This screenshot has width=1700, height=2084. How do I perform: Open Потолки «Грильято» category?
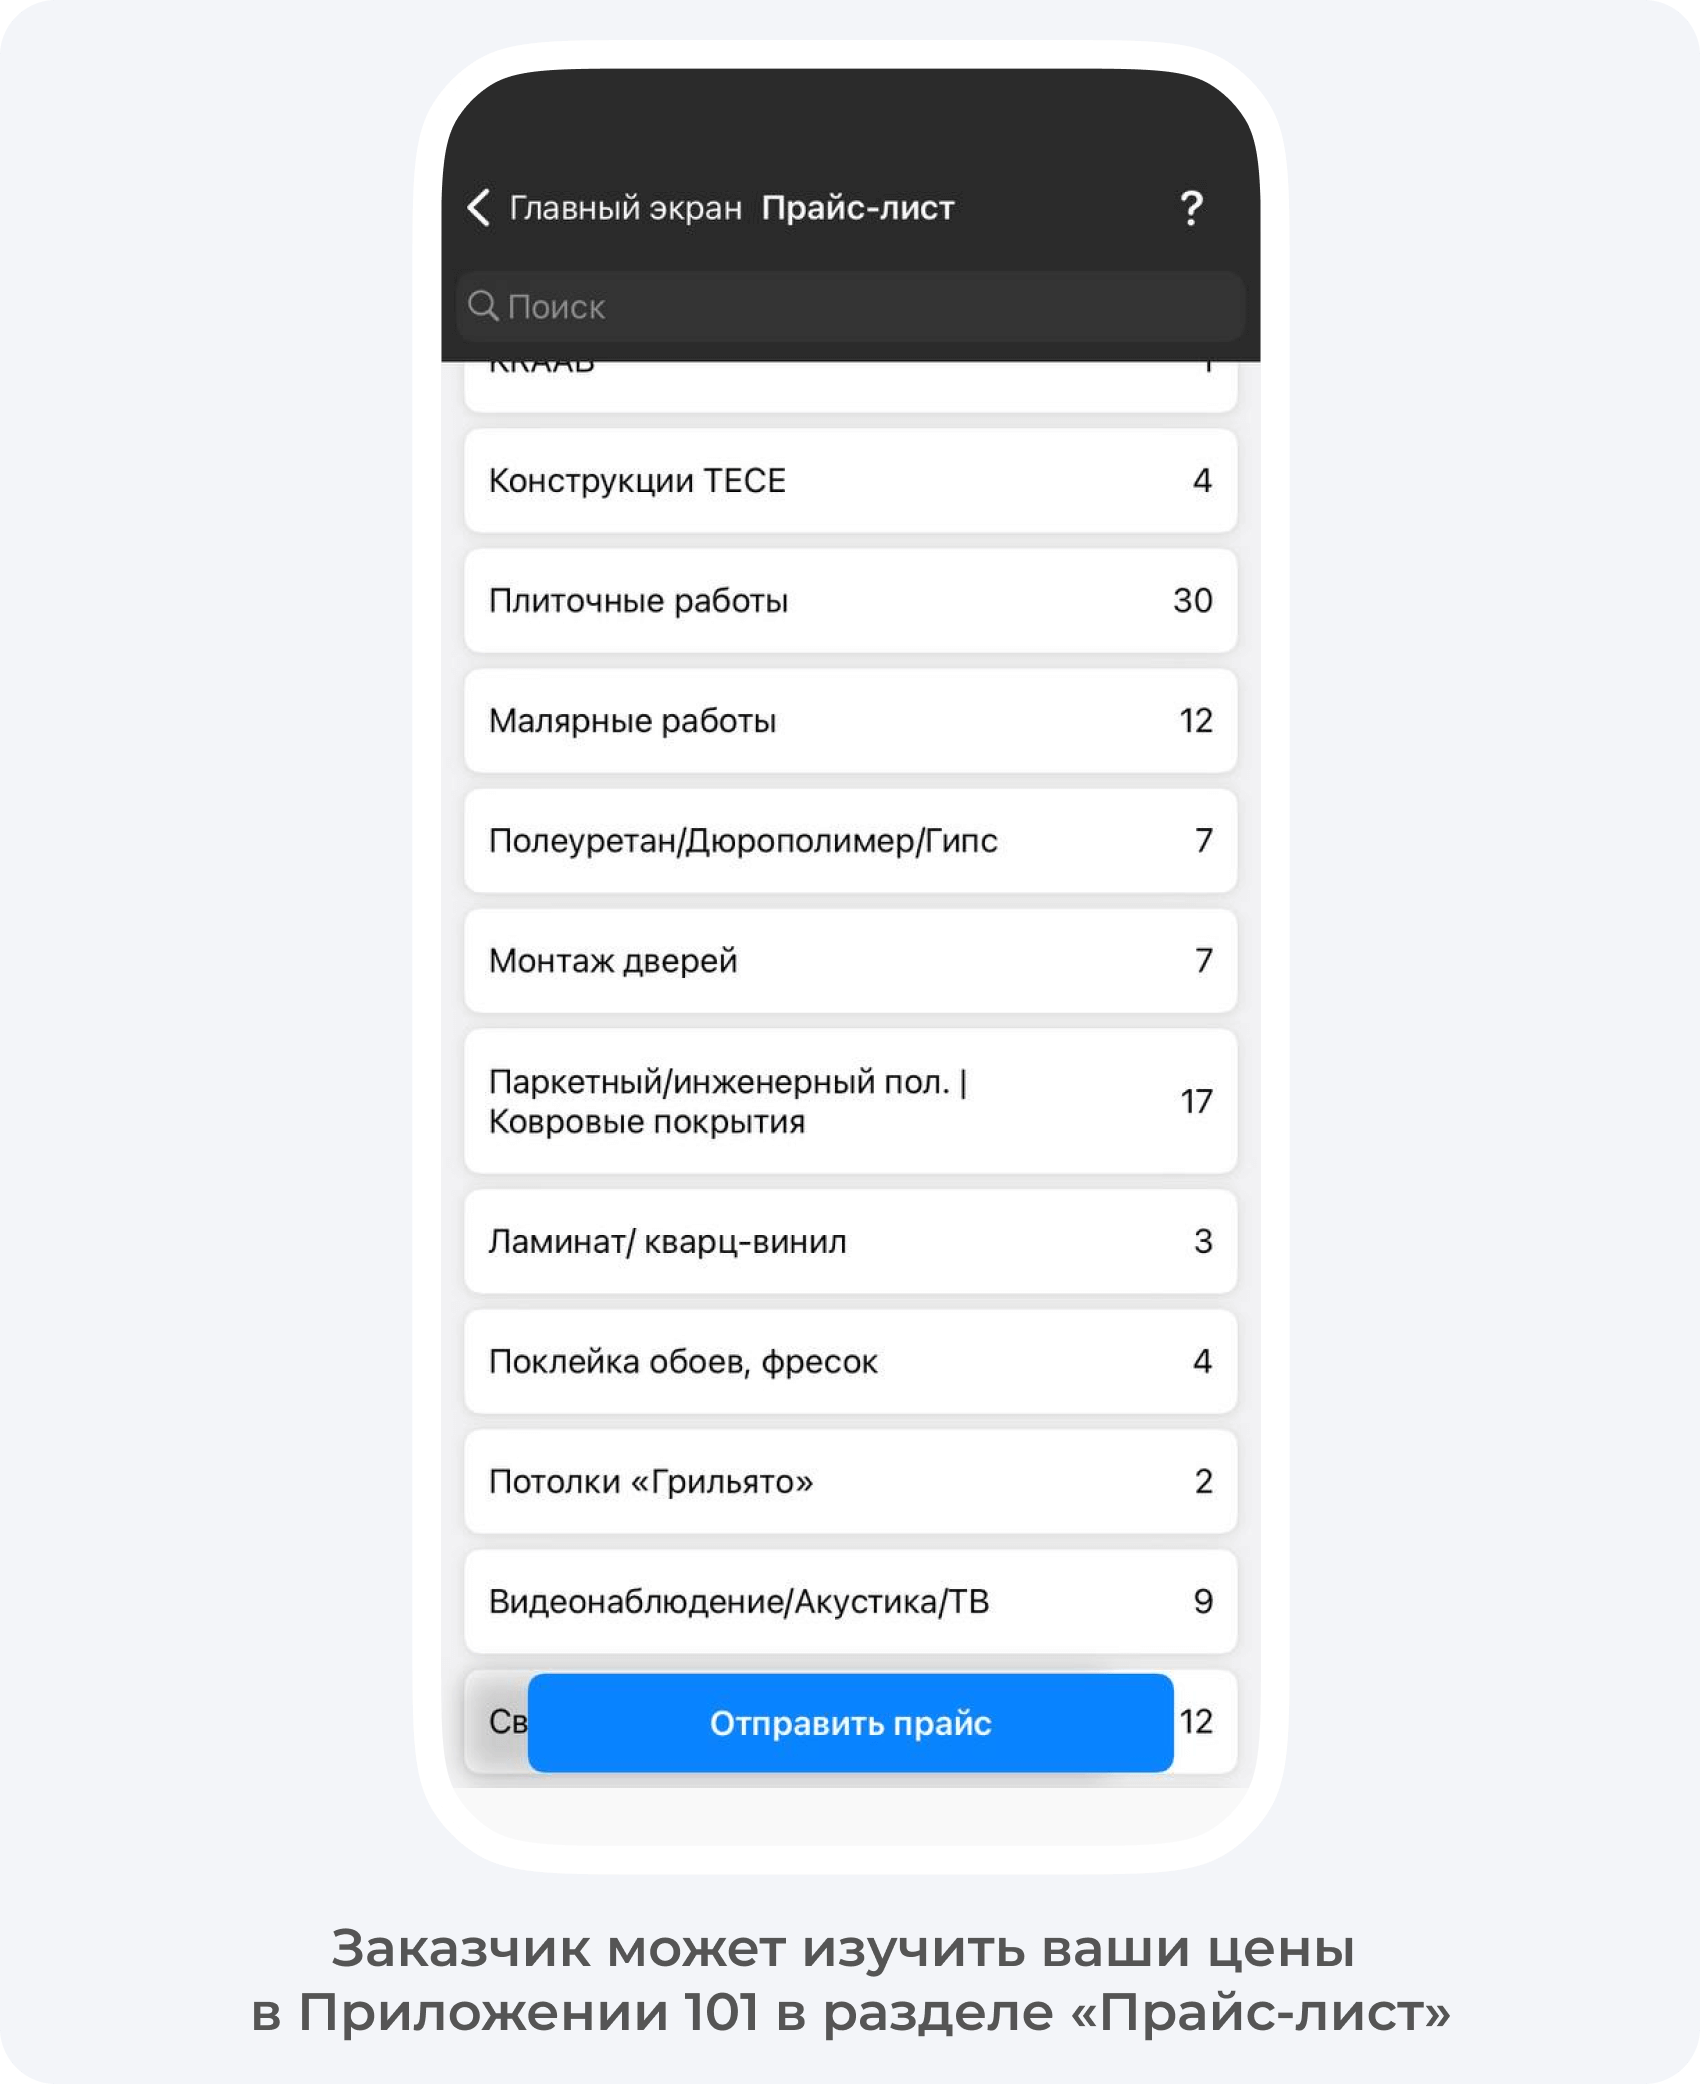851,1481
